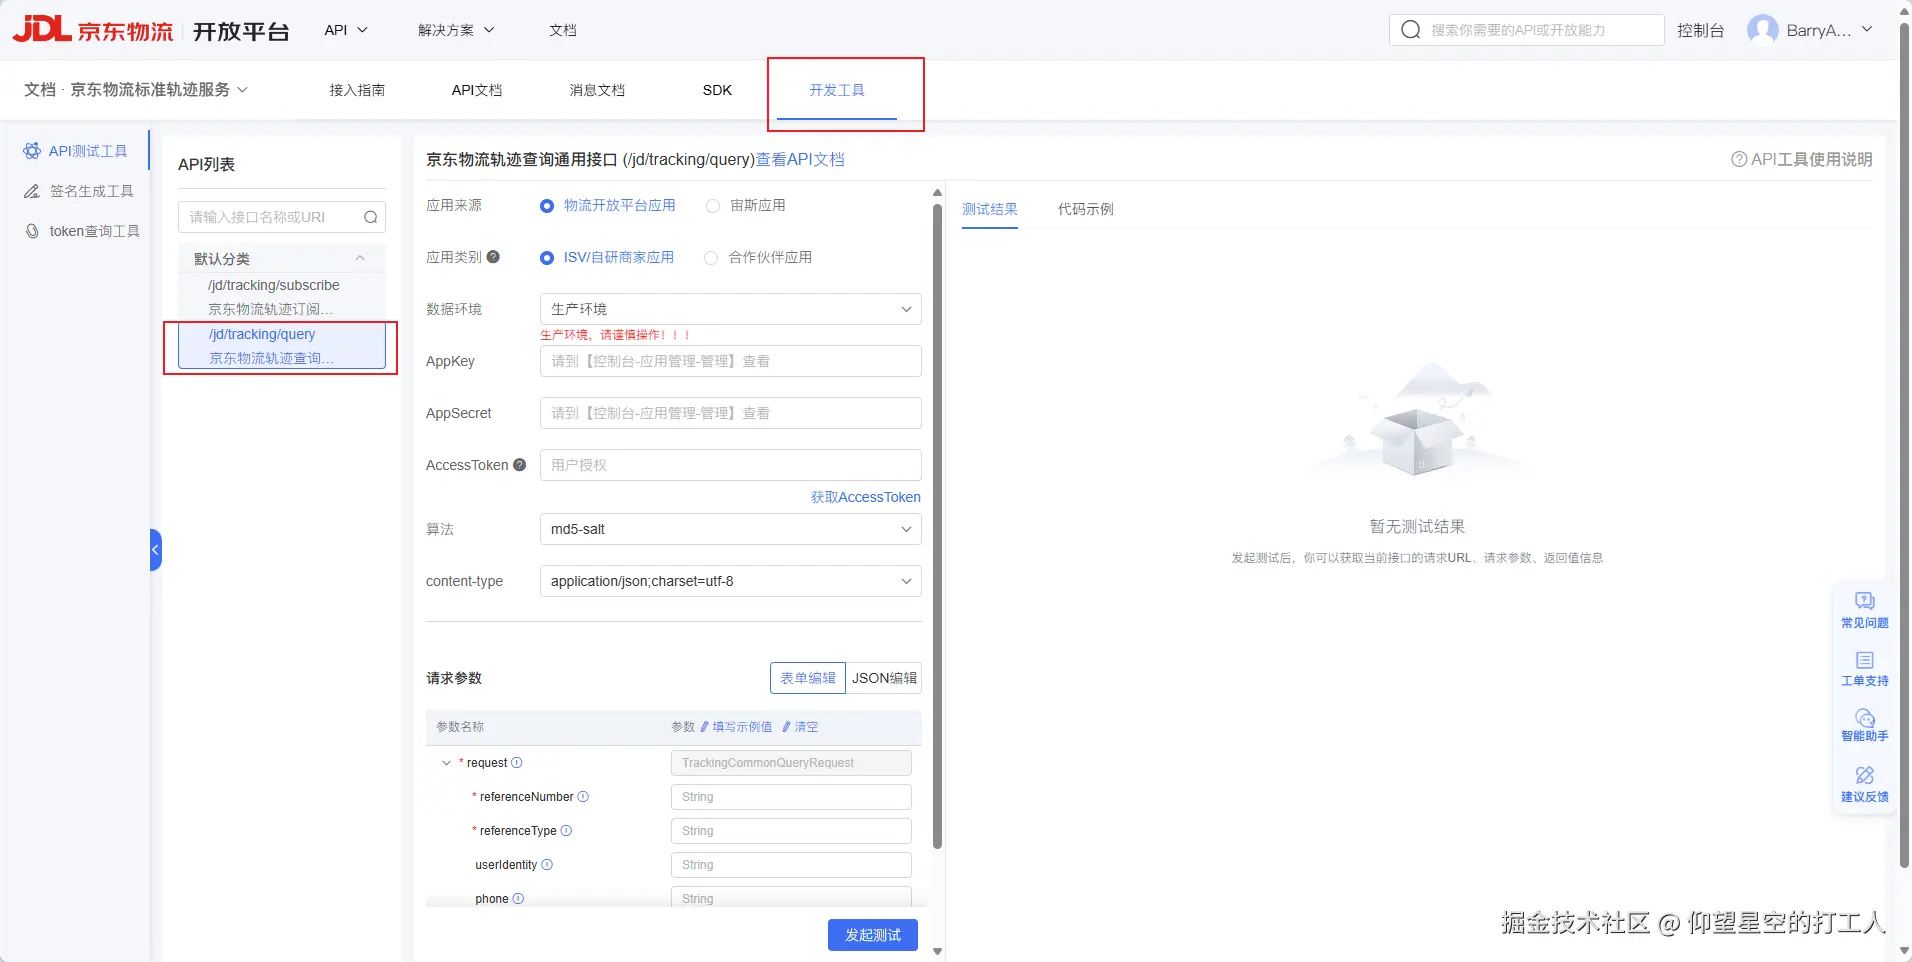Expand the 解决方案 menu
Viewport: 1912px width, 962px height.
tap(456, 30)
